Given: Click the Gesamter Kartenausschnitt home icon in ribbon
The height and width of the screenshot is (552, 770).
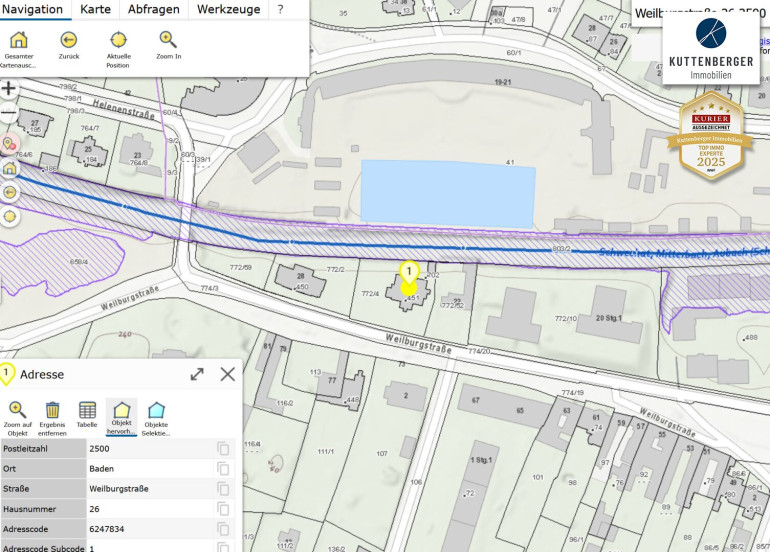Looking at the screenshot, I should 18,41.
